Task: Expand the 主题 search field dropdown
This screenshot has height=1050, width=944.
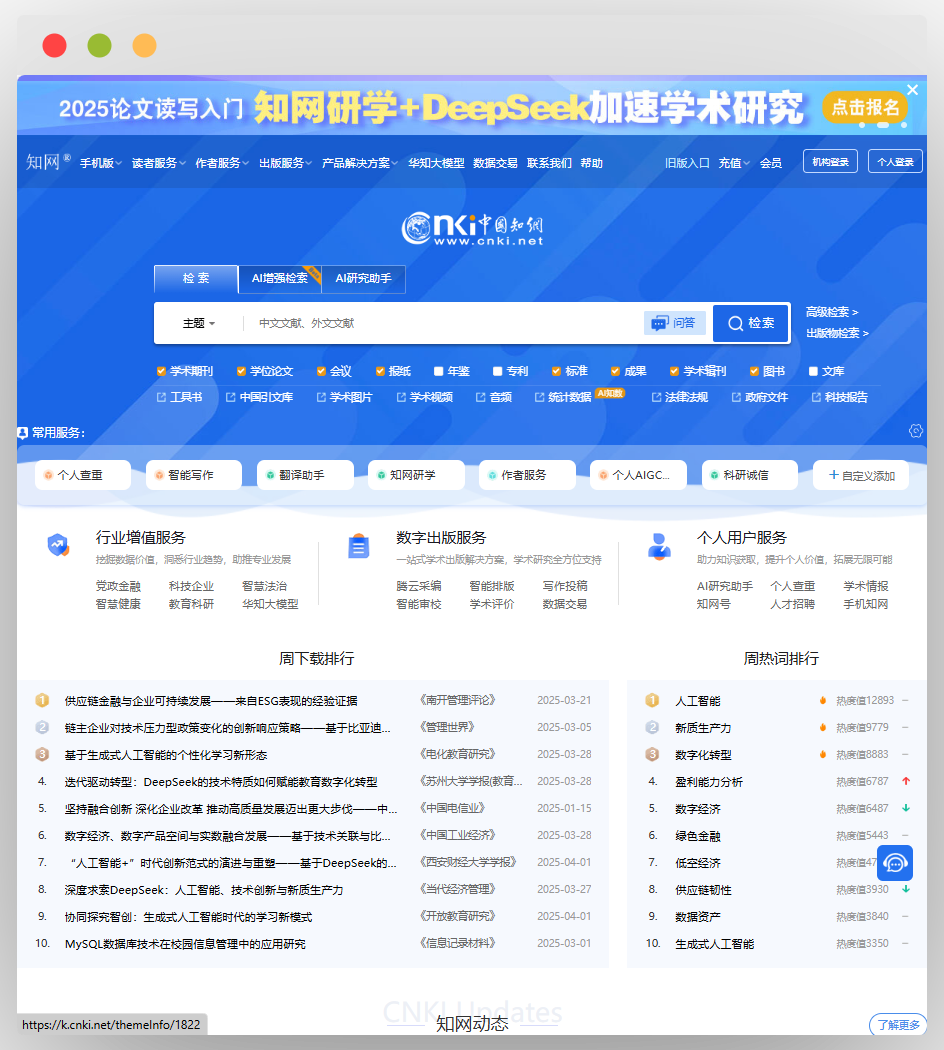Action: 199,323
